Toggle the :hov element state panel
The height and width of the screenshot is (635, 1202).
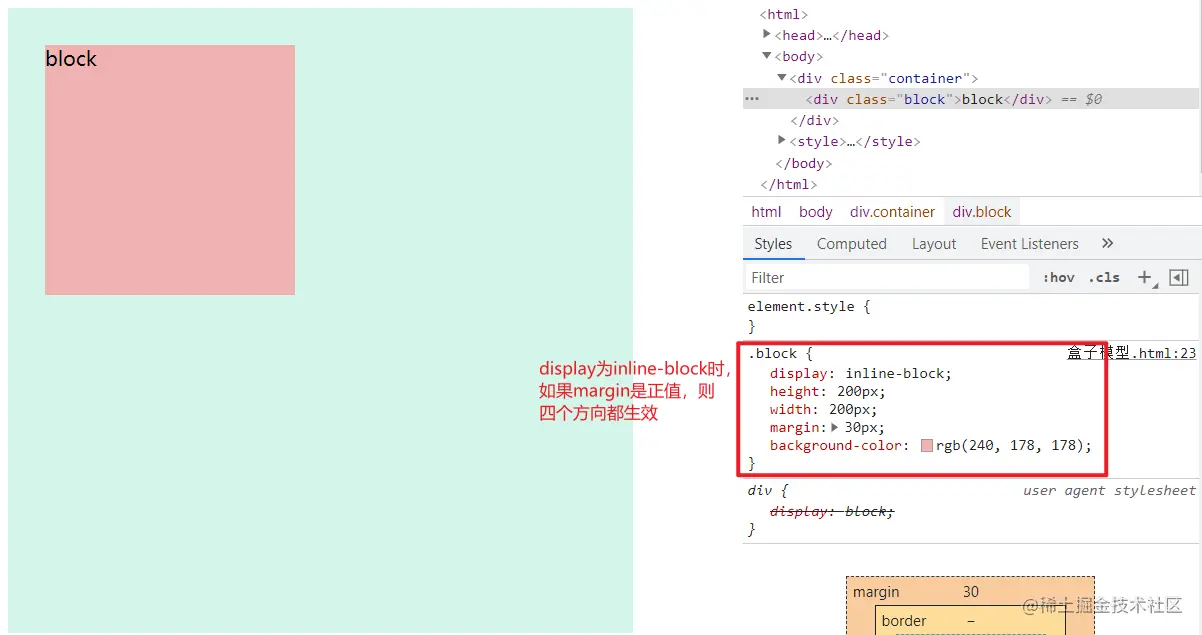tap(1058, 277)
